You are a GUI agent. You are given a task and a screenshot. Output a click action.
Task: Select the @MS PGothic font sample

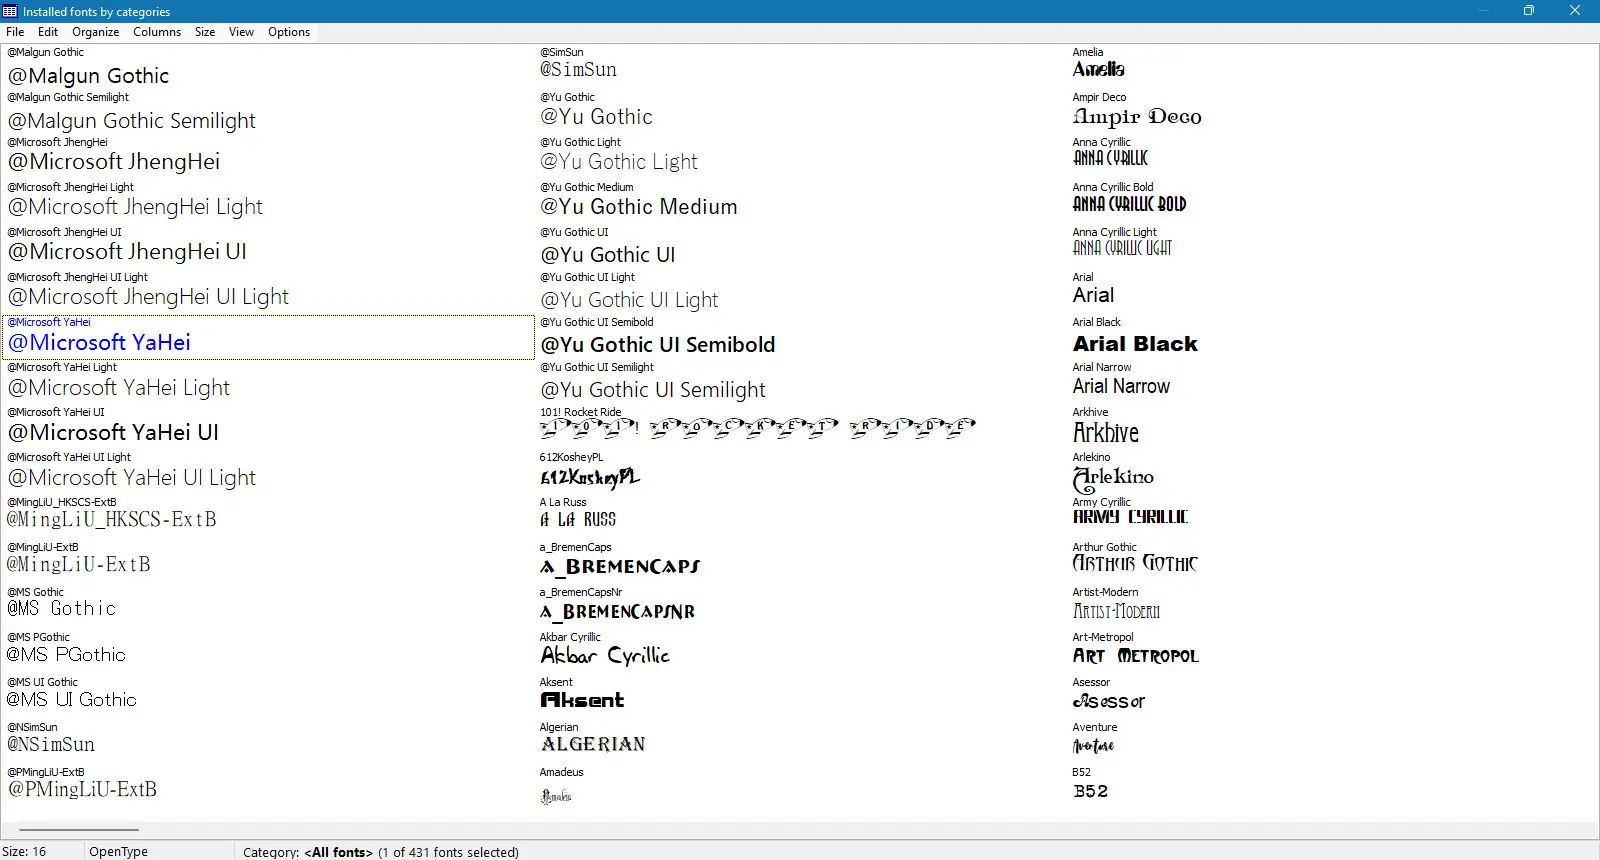66,655
